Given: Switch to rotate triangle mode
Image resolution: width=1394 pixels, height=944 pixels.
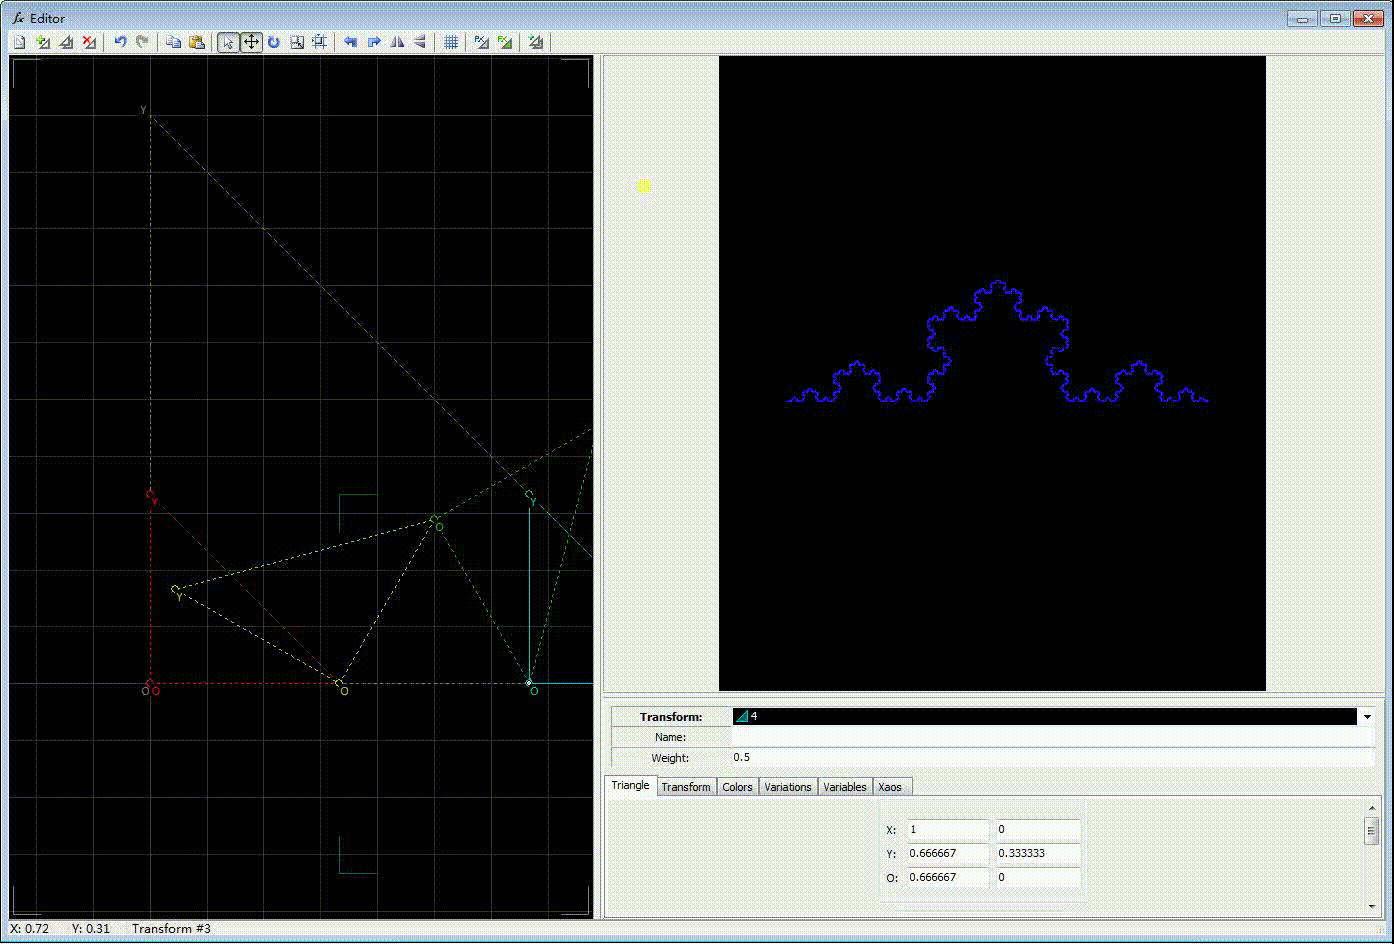Looking at the screenshot, I should (274, 42).
